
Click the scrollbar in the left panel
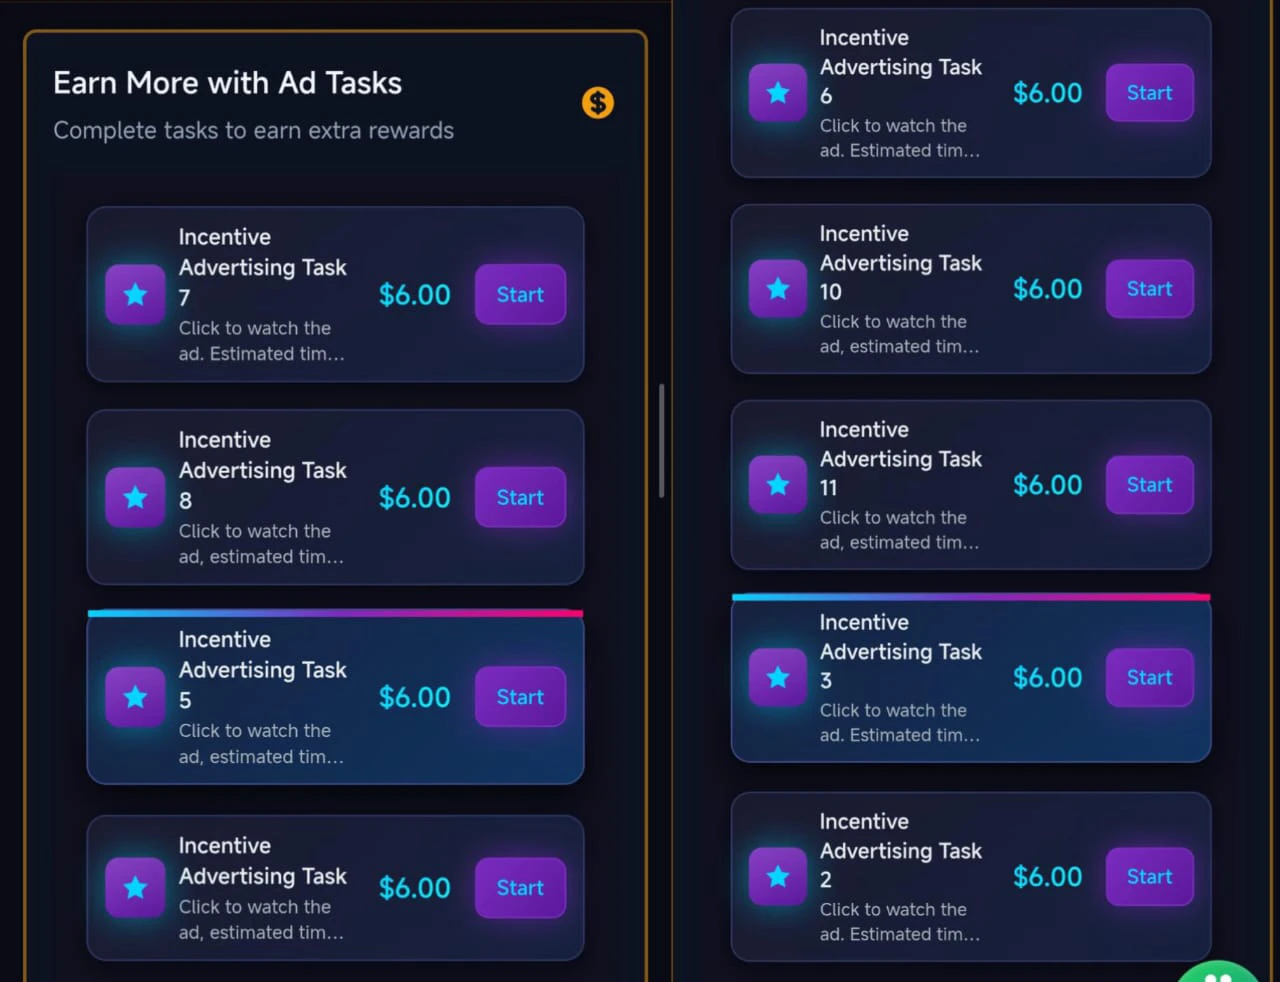pos(662,440)
